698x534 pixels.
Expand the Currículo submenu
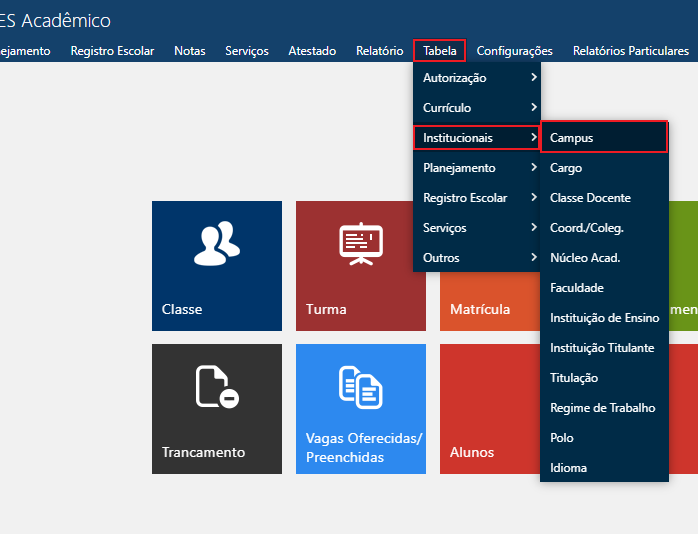tap(476, 108)
